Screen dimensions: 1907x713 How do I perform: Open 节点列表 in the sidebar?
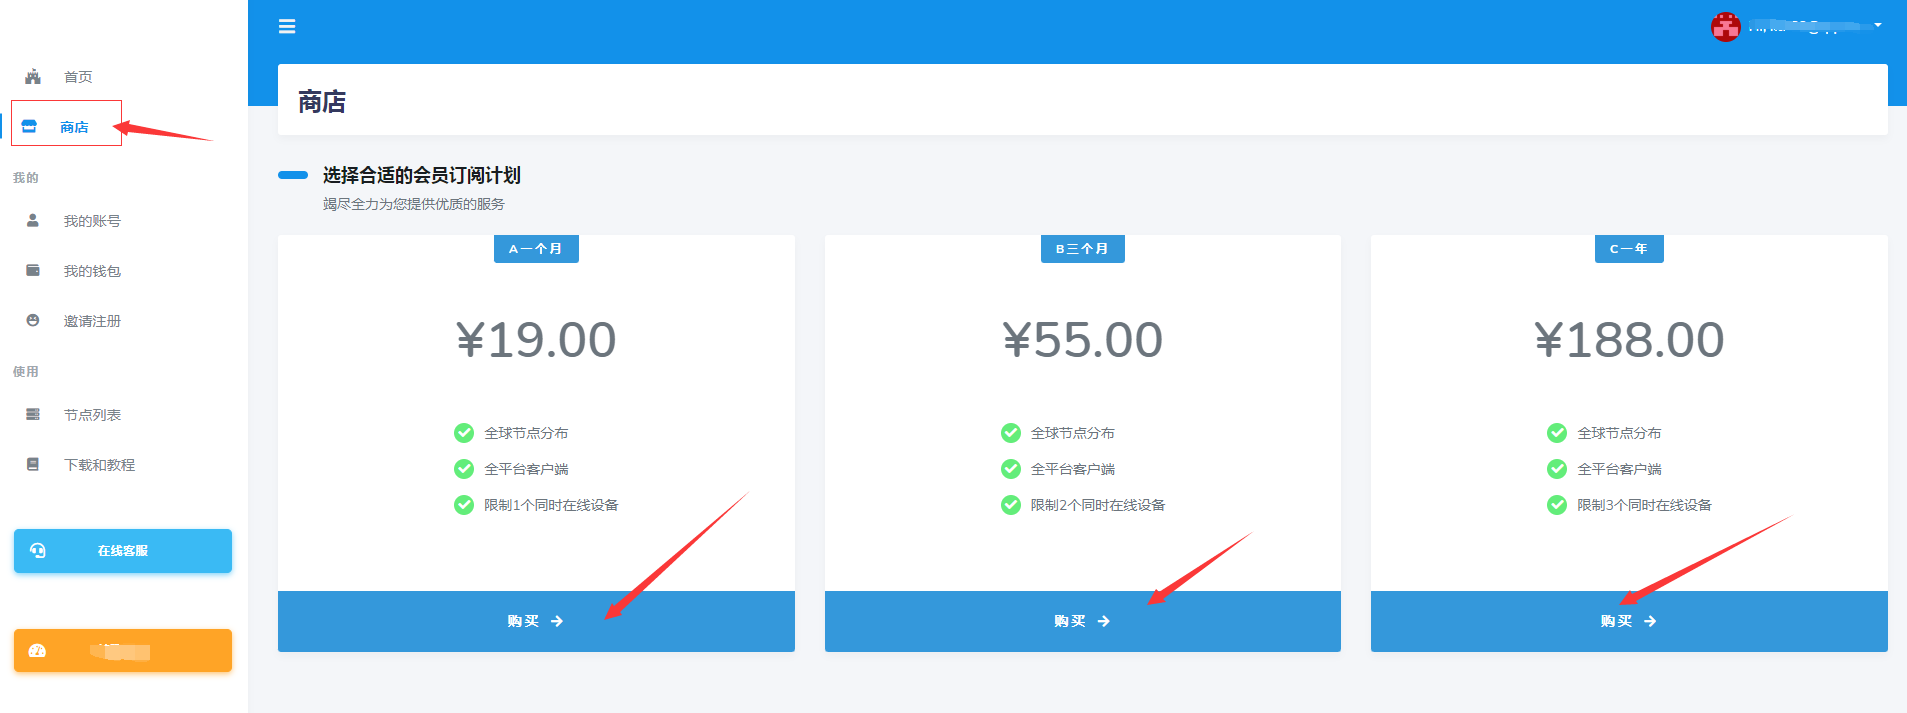coord(92,415)
